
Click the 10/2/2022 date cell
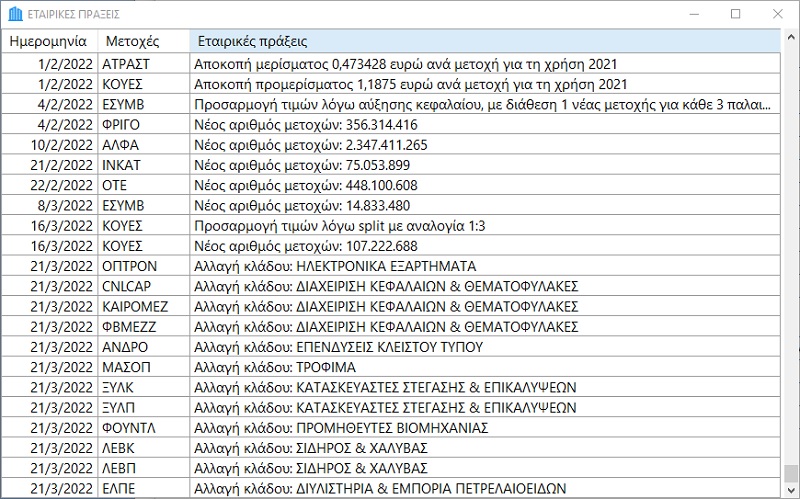[49, 145]
